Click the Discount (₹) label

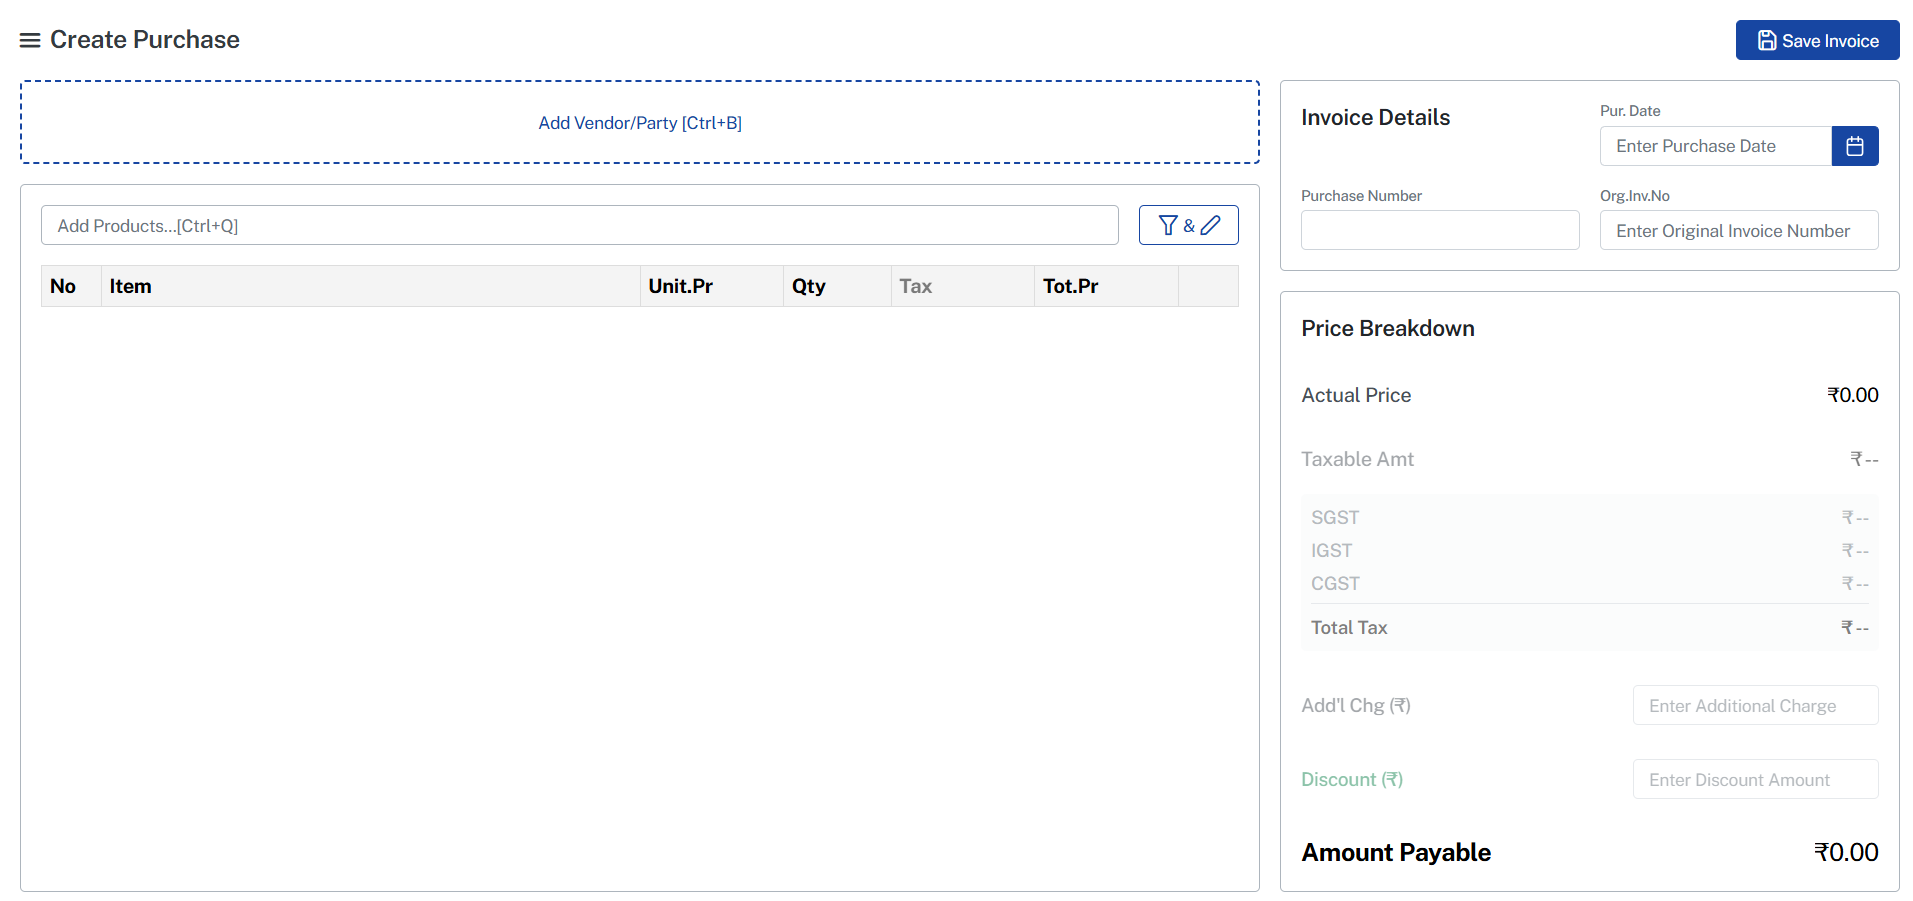click(x=1352, y=779)
